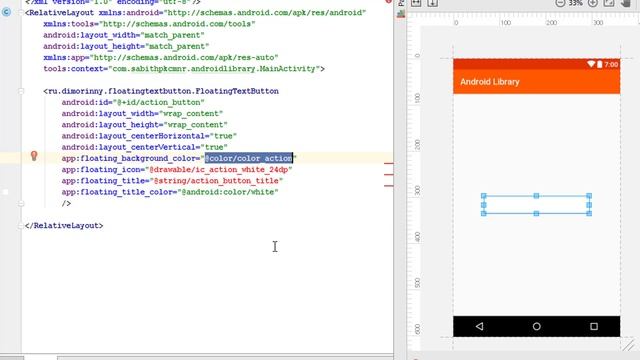Click the expand horizontally toolbar icon
The width and height of the screenshot is (640, 360).
pyautogui.click(x=416, y=3)
